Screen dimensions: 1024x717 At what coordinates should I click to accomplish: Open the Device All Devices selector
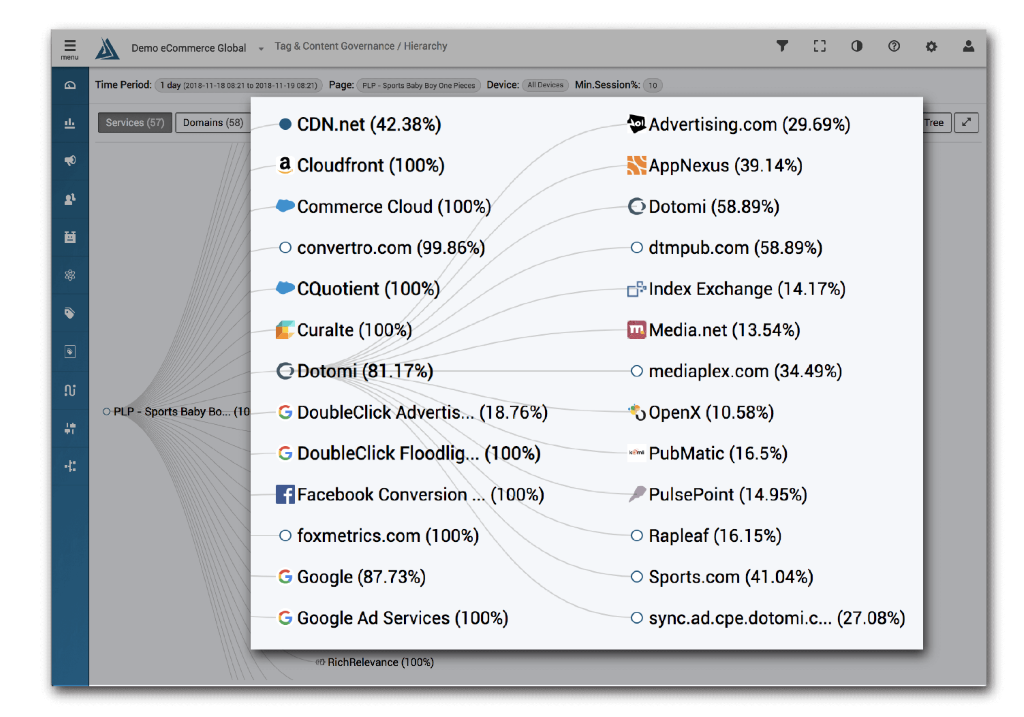pos(546,86)
